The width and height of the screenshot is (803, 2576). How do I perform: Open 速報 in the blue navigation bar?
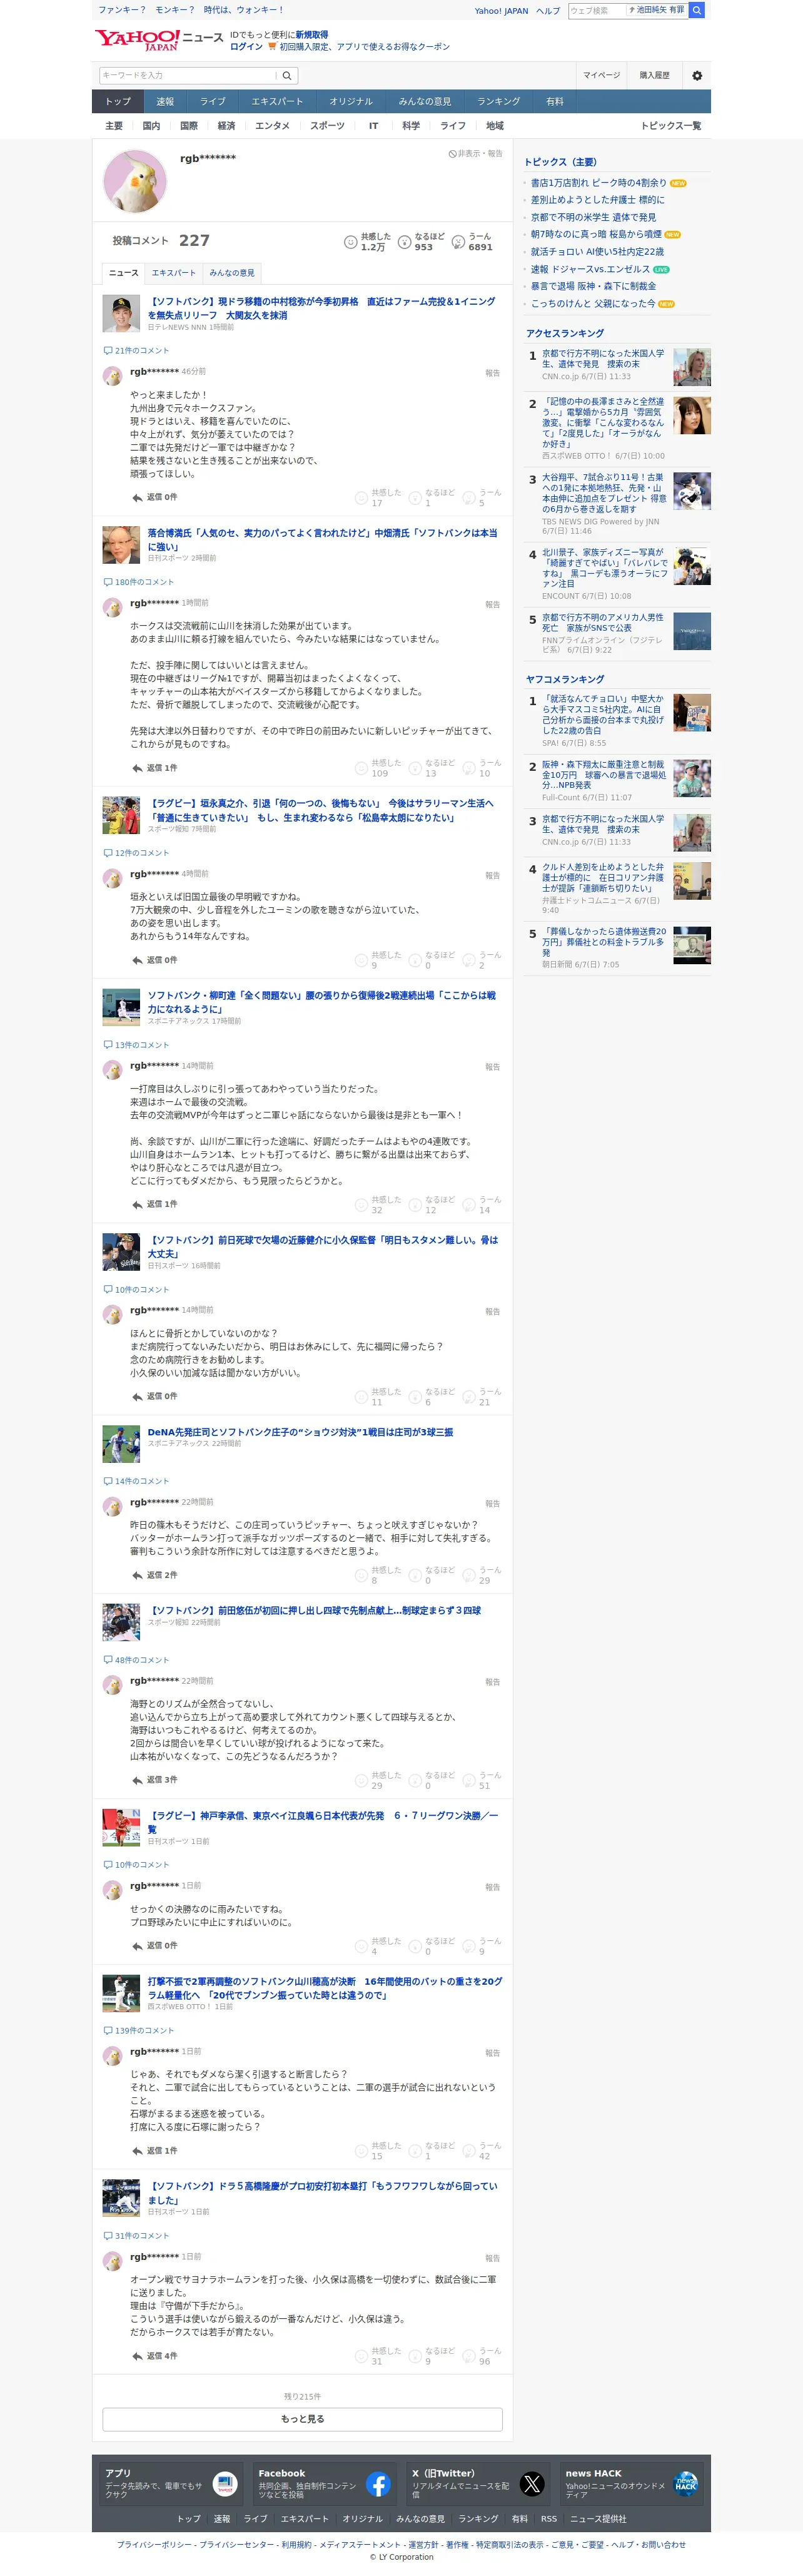(165, 101)
